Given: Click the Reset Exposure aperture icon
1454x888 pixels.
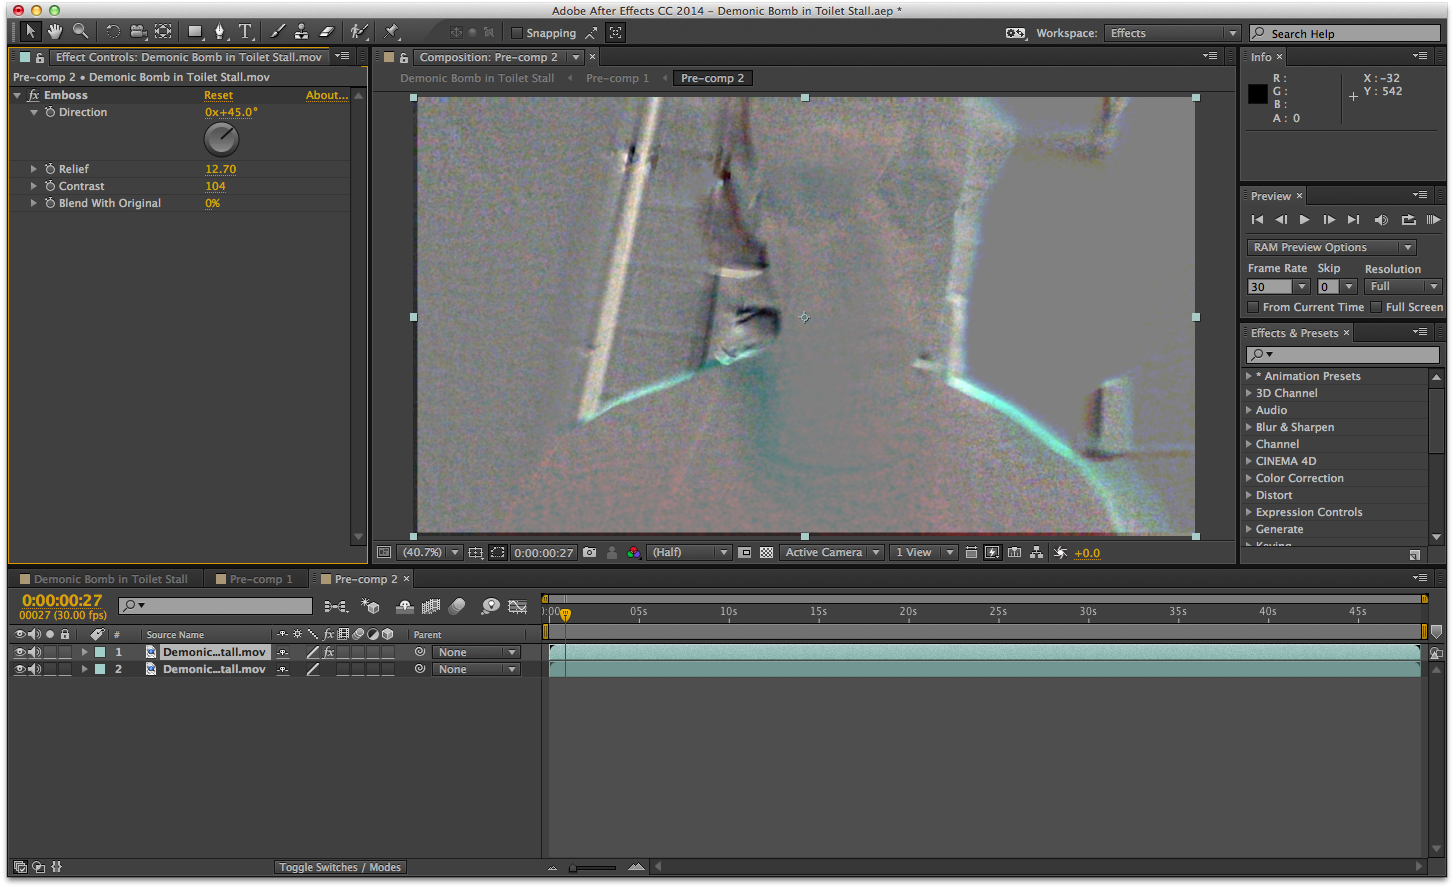Looking at the screenshot, I should pyautogui.click(x=1060, y=552).
